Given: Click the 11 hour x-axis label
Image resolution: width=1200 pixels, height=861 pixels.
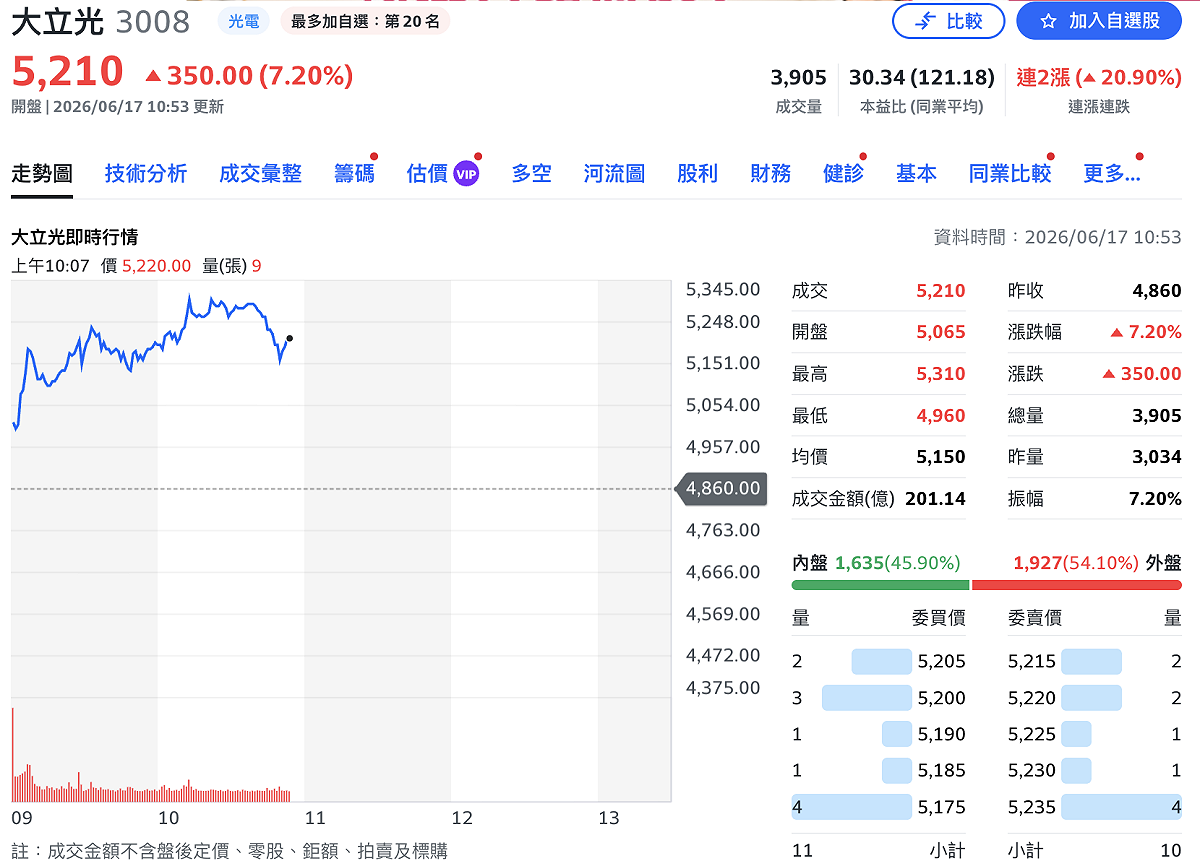Looking at the screenshot, I should click(x=315, y=818).
